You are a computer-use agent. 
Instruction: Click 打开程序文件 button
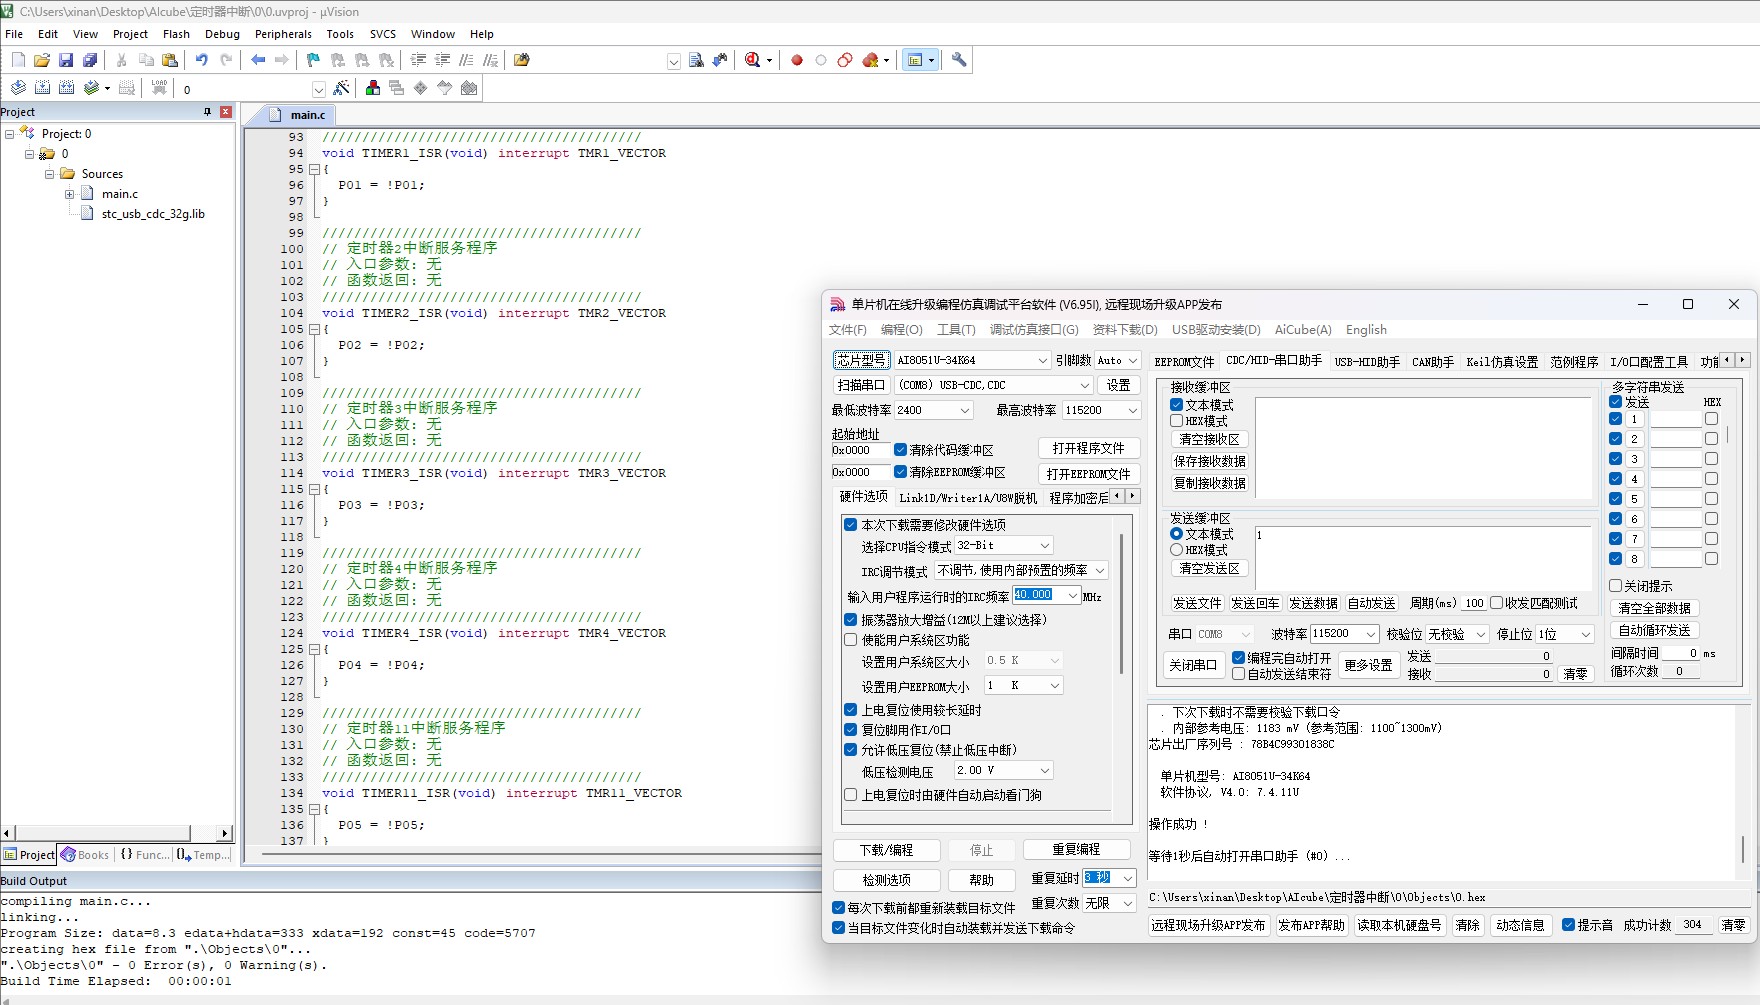click(1088, 448)
